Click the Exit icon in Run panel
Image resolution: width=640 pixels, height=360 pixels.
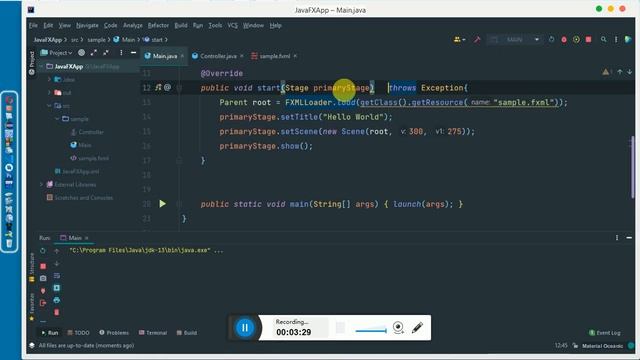pos(43,303)
